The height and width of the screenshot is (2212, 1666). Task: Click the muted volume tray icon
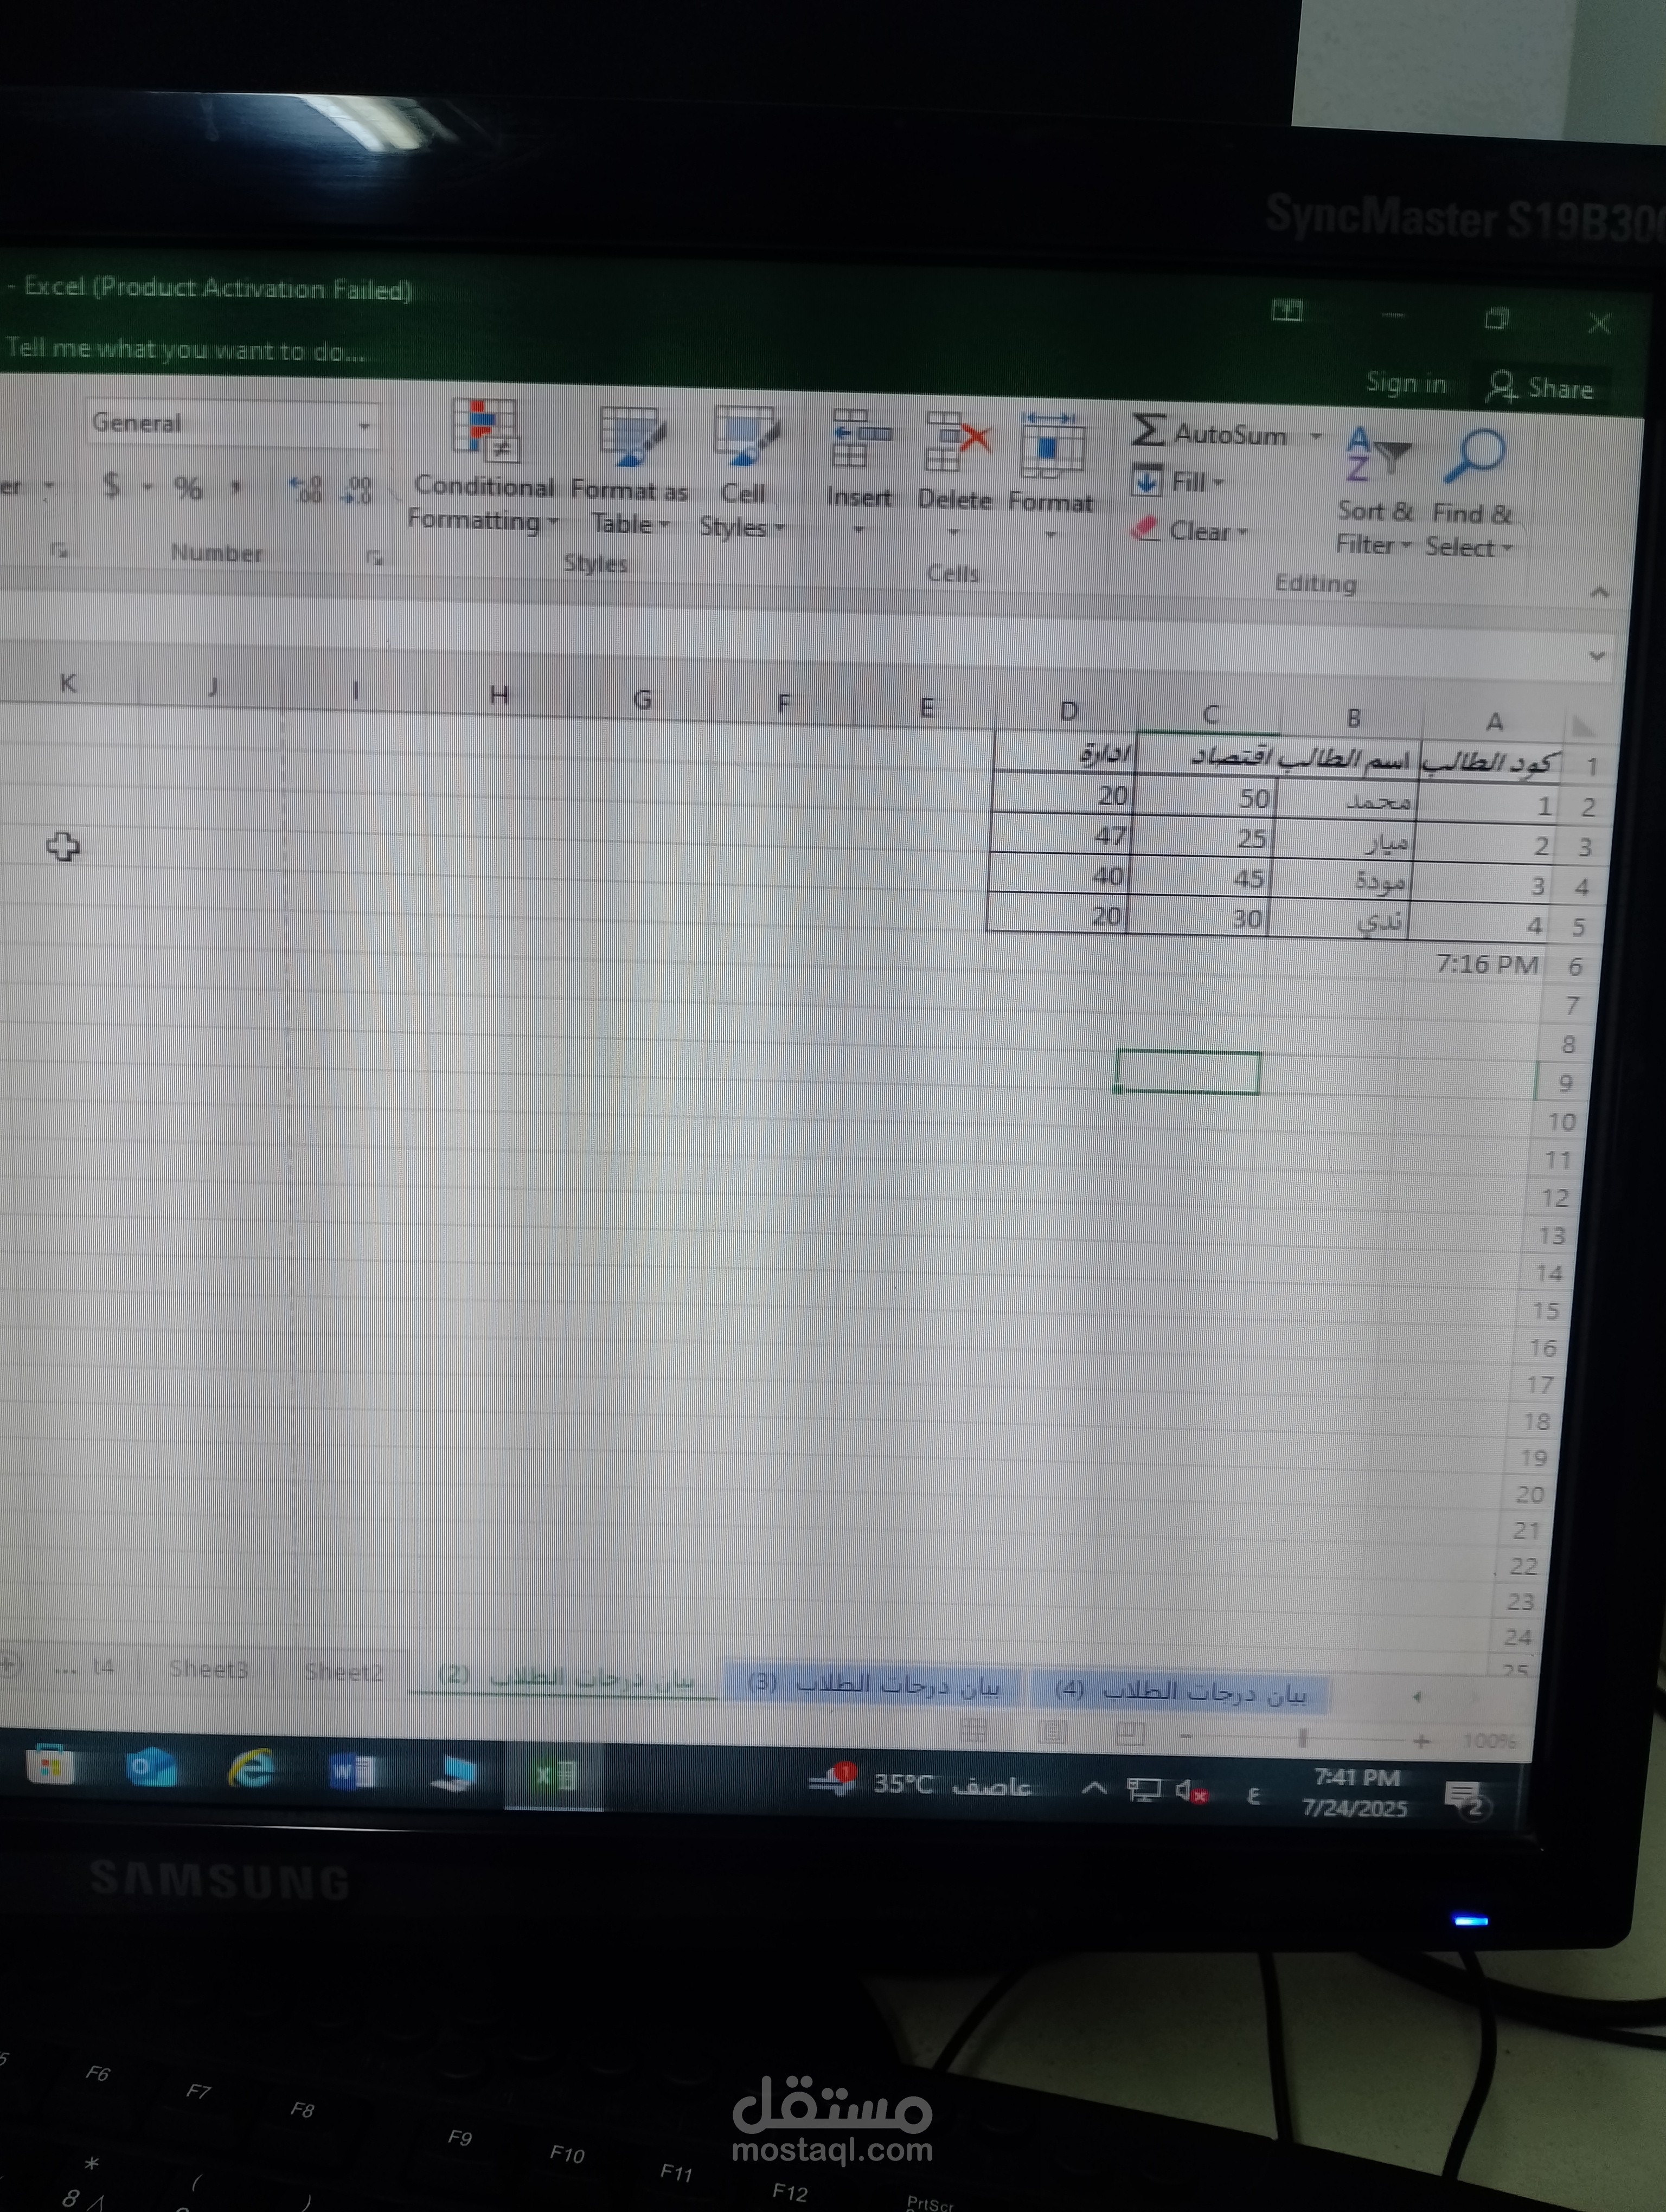click(1191, 1791)
